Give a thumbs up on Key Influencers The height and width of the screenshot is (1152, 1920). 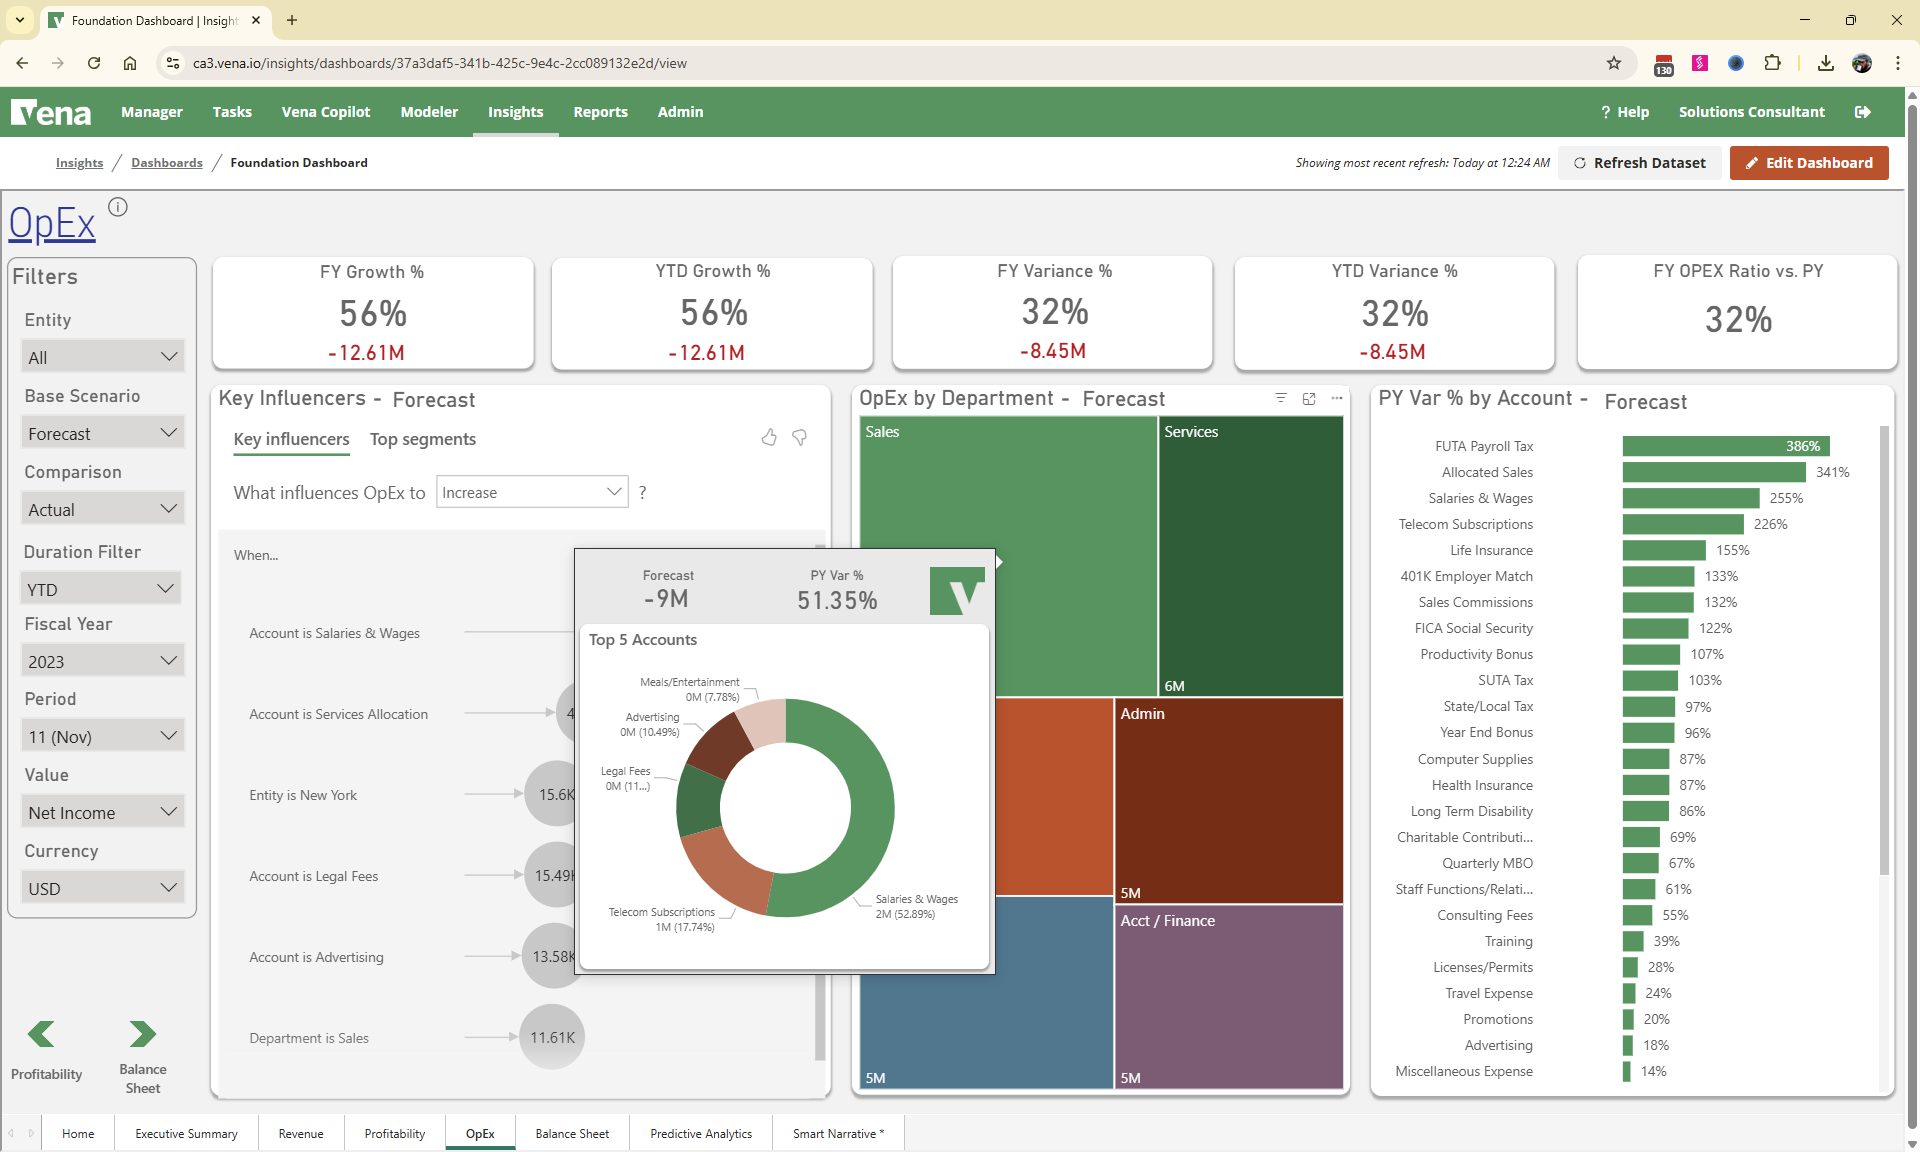pyautogui.click(x=768, y=438)
